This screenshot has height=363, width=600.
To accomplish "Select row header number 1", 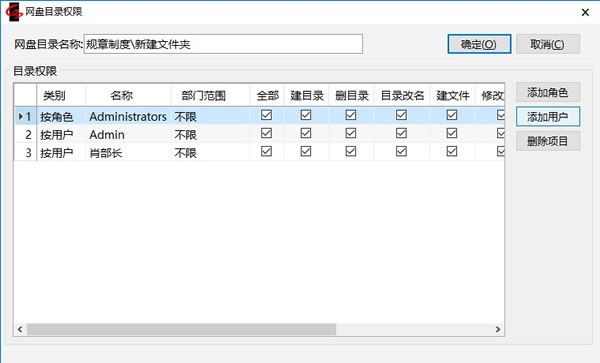I will point(25,116).
